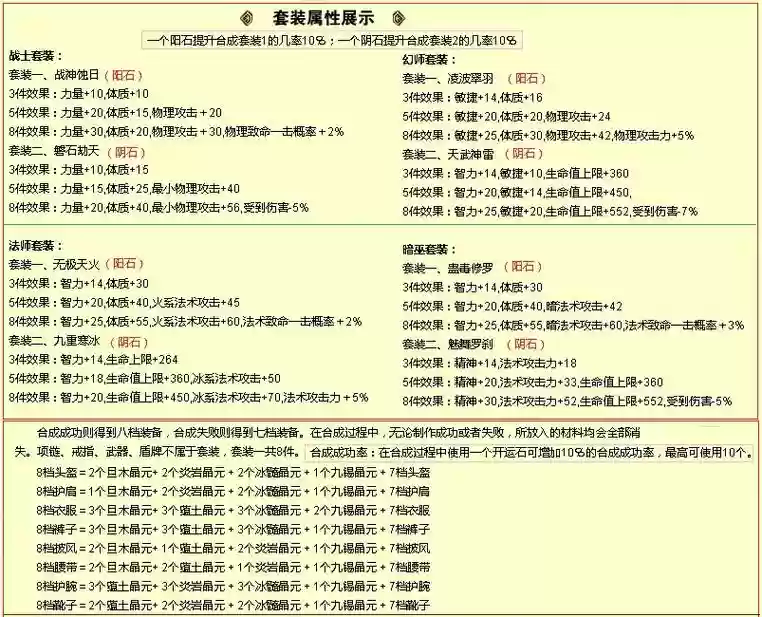Click the line containing '生命值上限+552,受到伤害-7%'

click(x=550, y=211)
